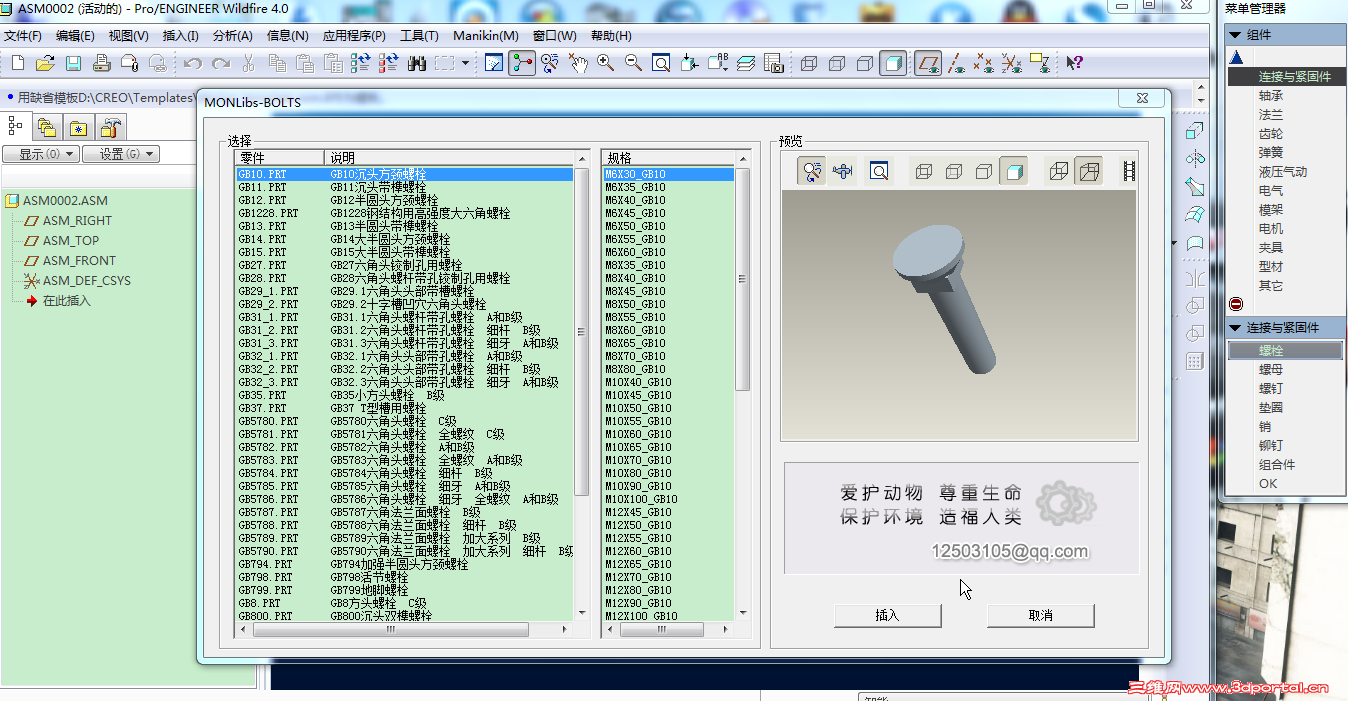Click the red stop icon in menu manager
This screenshot has width=1348, height=701.
(x=1236, y=304)
